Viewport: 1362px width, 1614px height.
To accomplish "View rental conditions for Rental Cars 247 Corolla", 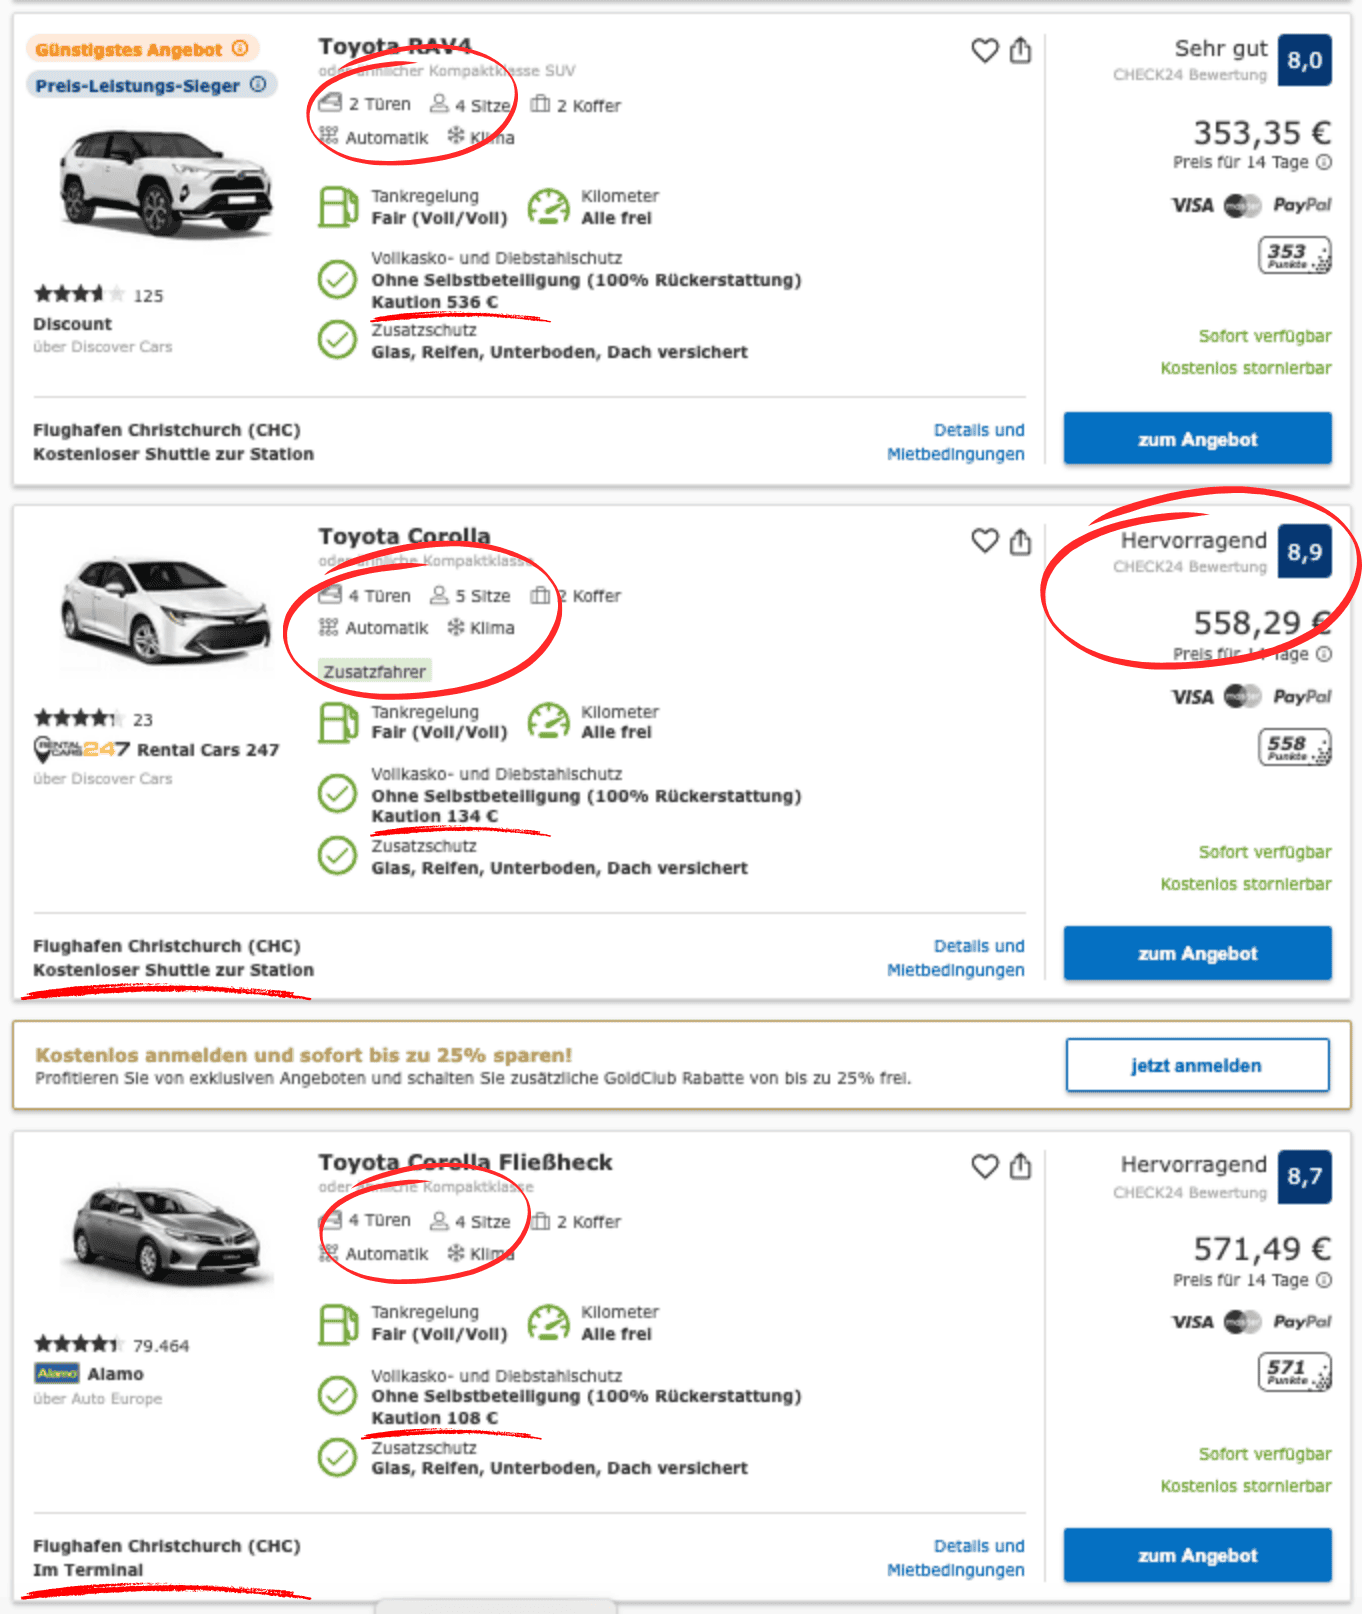I will pyautogui.click(x=956, y=958).
